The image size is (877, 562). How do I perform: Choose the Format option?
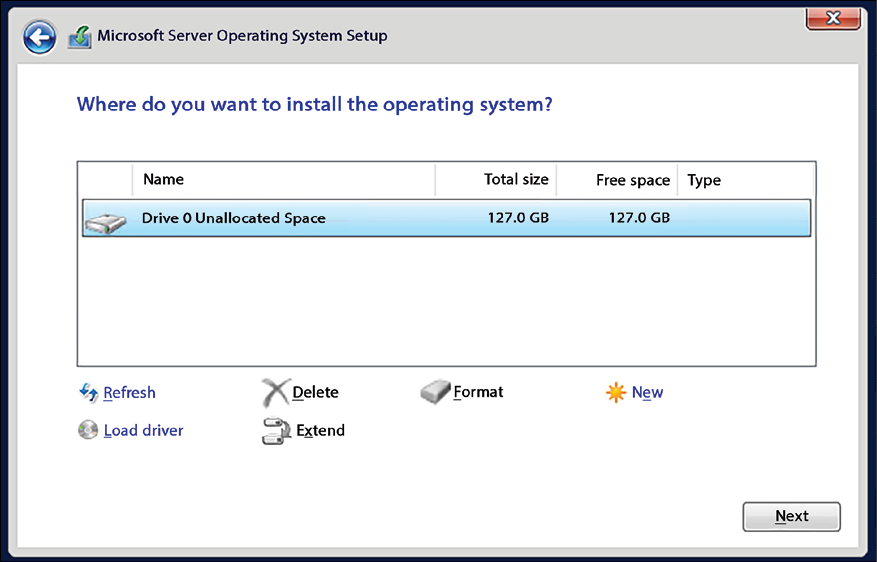(478, 391)
